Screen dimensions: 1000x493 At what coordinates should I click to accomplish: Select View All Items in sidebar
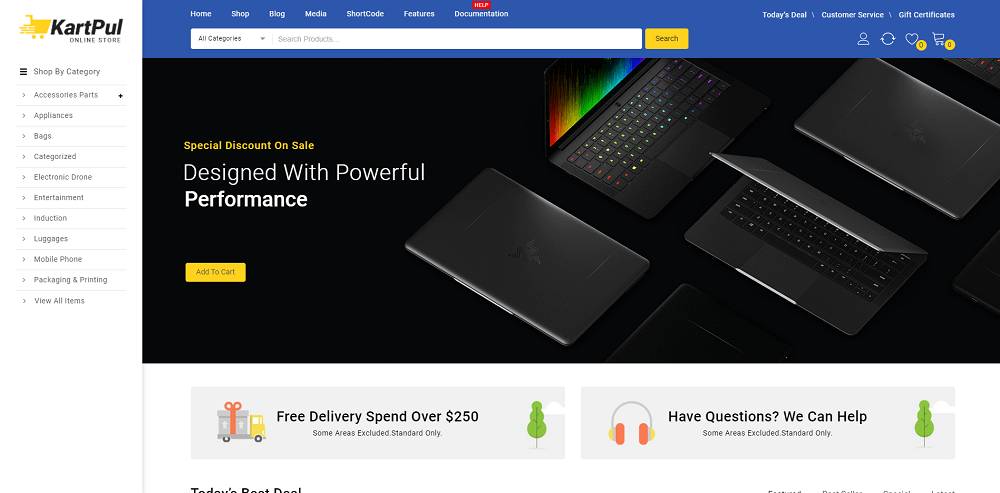59,301
